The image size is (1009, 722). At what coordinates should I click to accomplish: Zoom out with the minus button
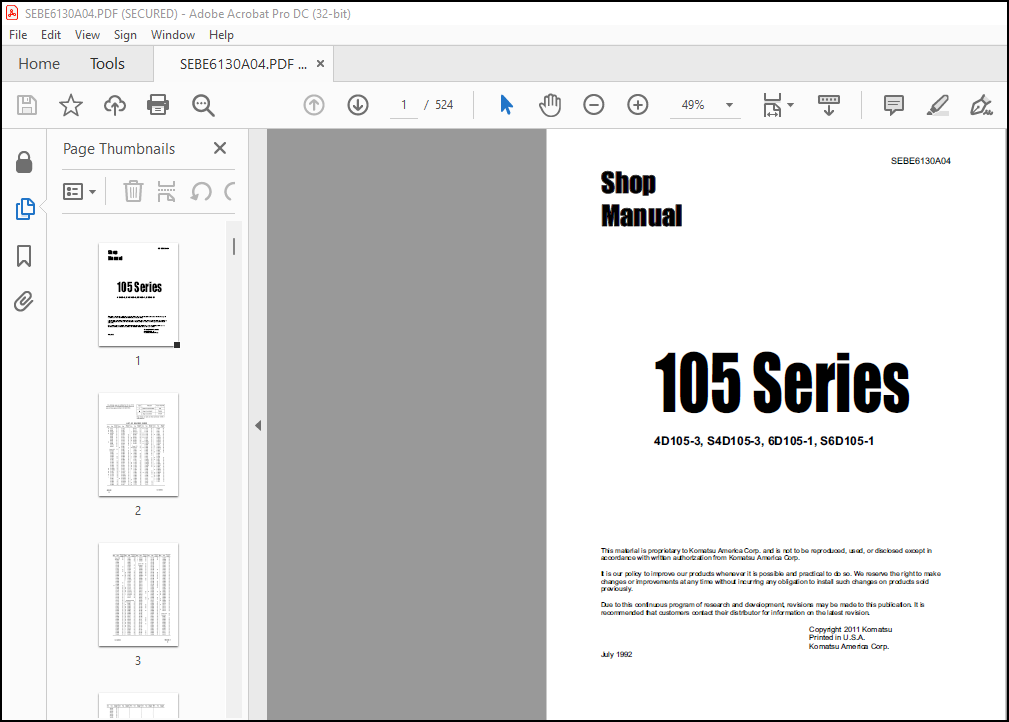click(x=593, y=105)
